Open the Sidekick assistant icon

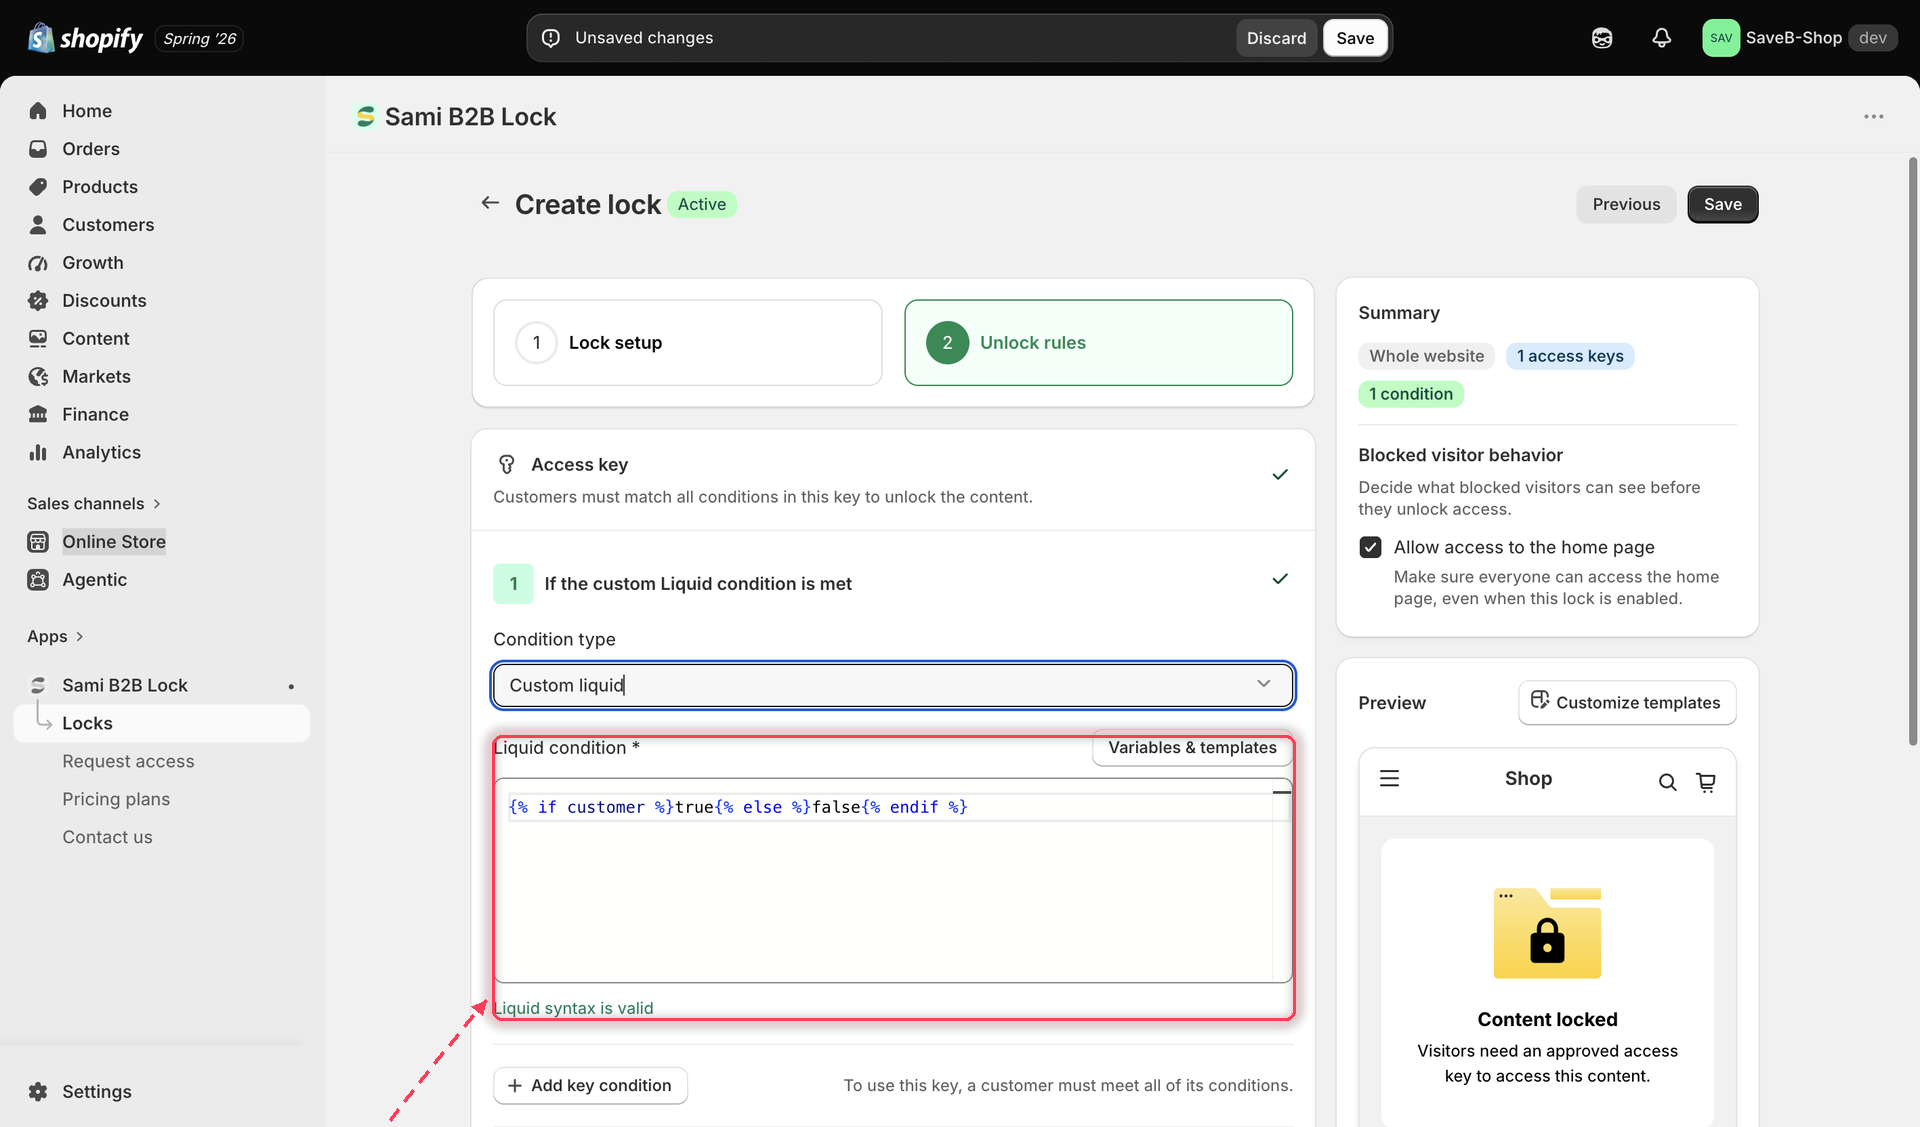[1602, 38]
